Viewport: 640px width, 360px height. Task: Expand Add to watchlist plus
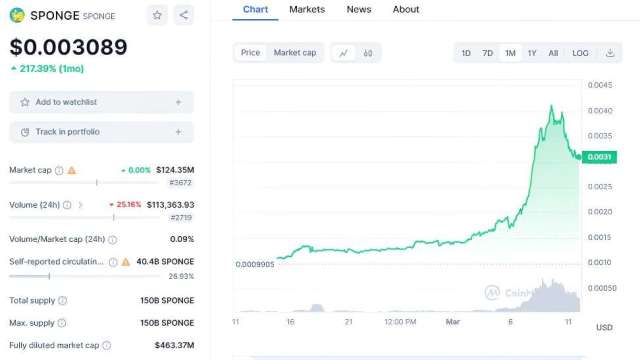click(x=178, y=102)
